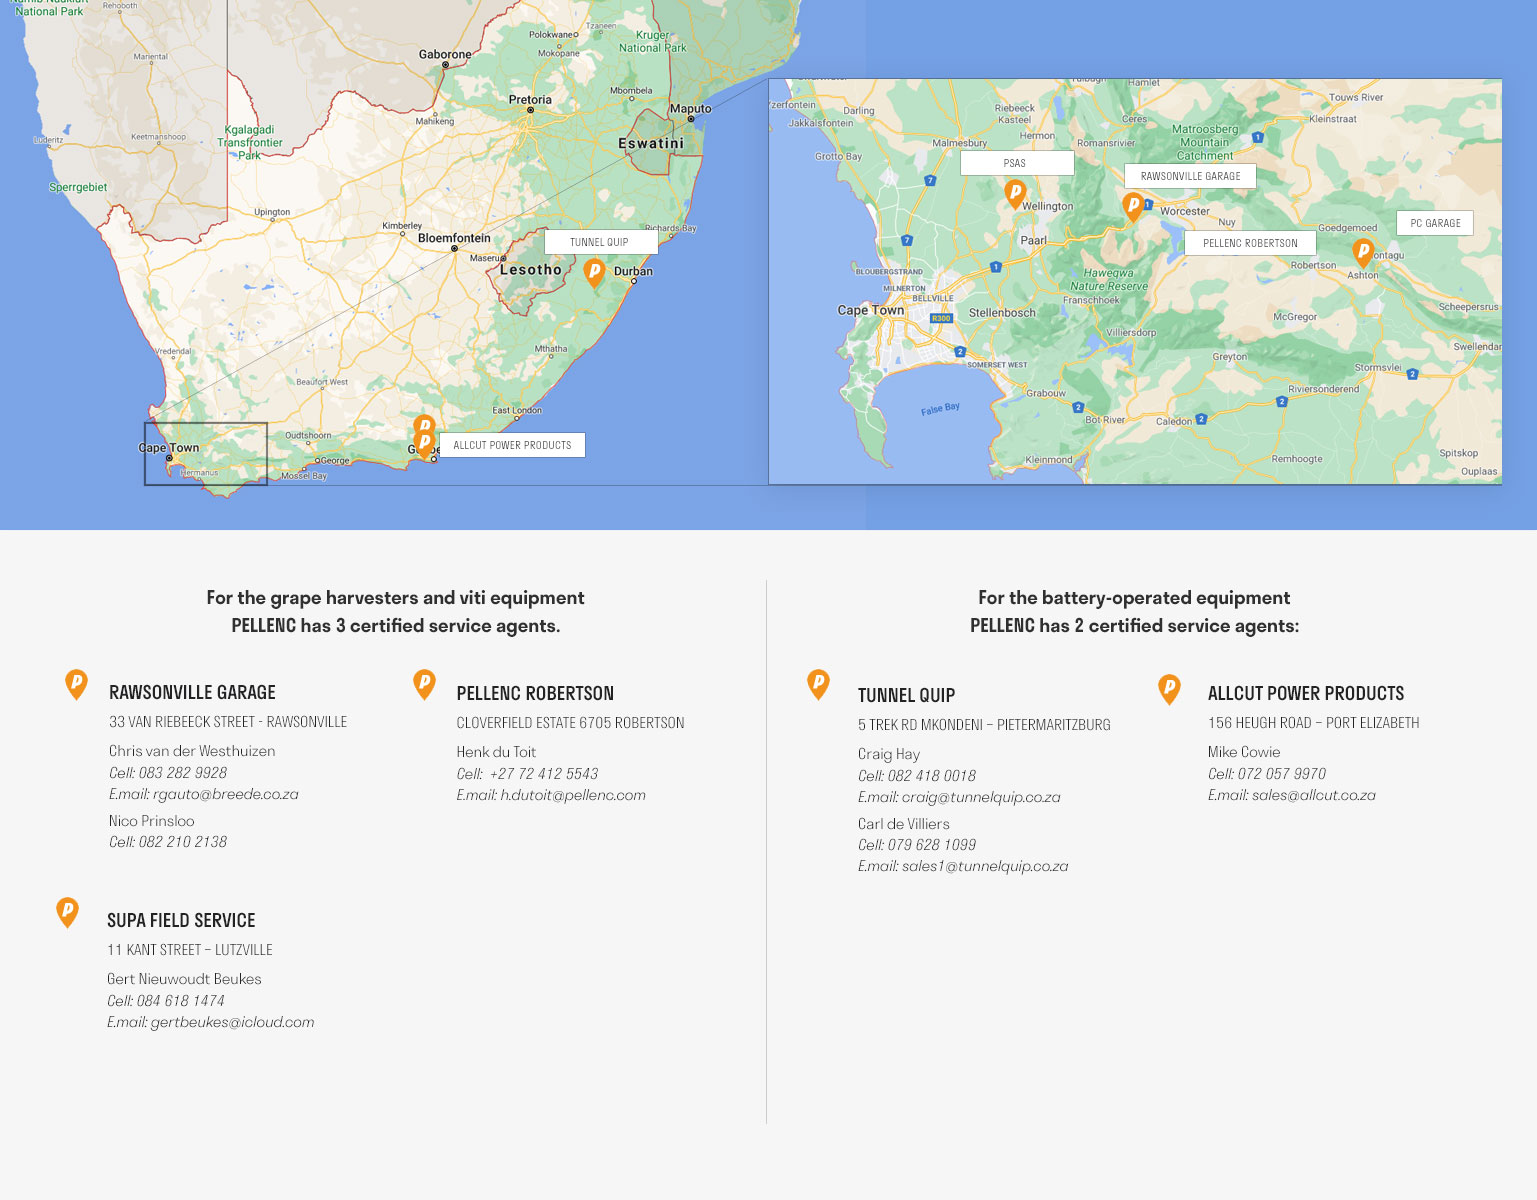
Task: Click the name Craig Hay
Action: click(889, 754)
